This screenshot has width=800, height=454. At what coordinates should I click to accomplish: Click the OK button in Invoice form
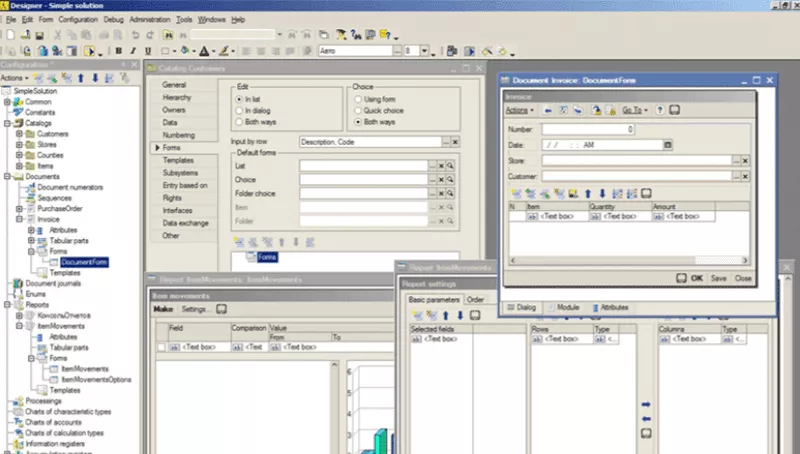click(697, 278)
